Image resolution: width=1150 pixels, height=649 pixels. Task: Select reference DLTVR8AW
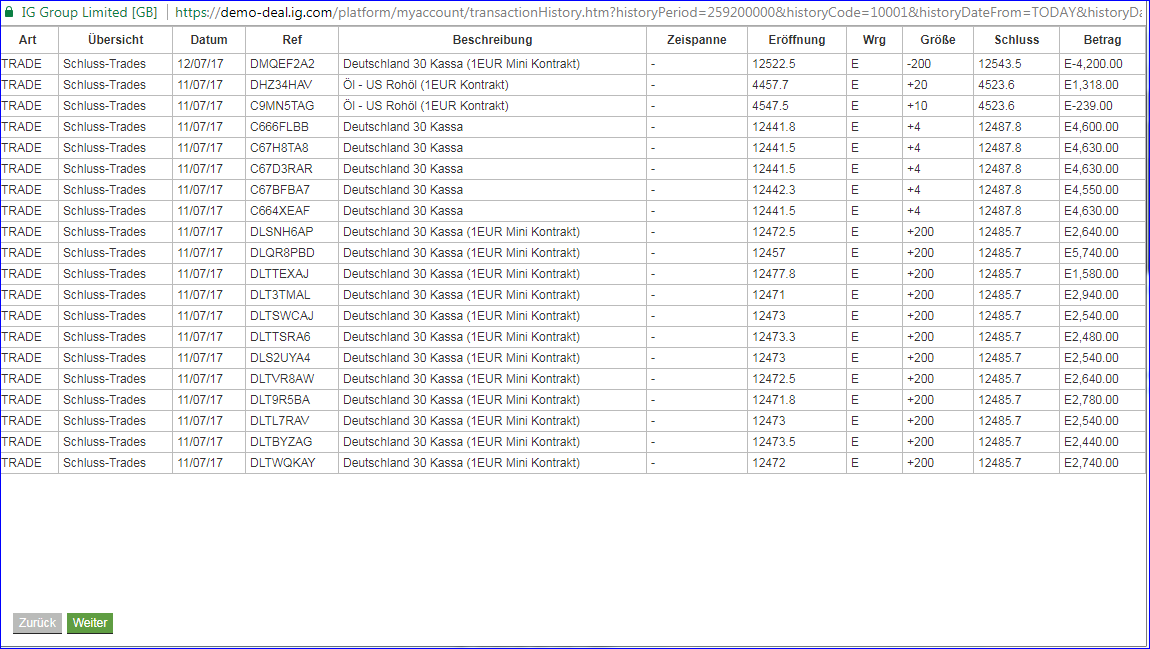click(282, 379)
